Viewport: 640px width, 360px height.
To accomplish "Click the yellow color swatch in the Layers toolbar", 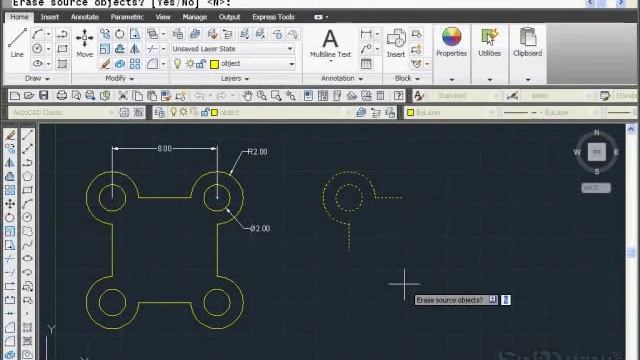I will click(x=214, y=112).
